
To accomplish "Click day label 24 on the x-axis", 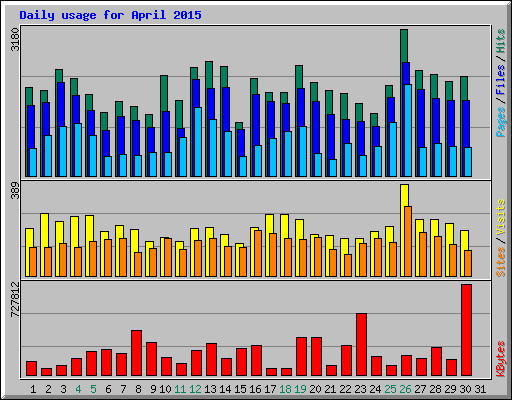I will point(375,389).
